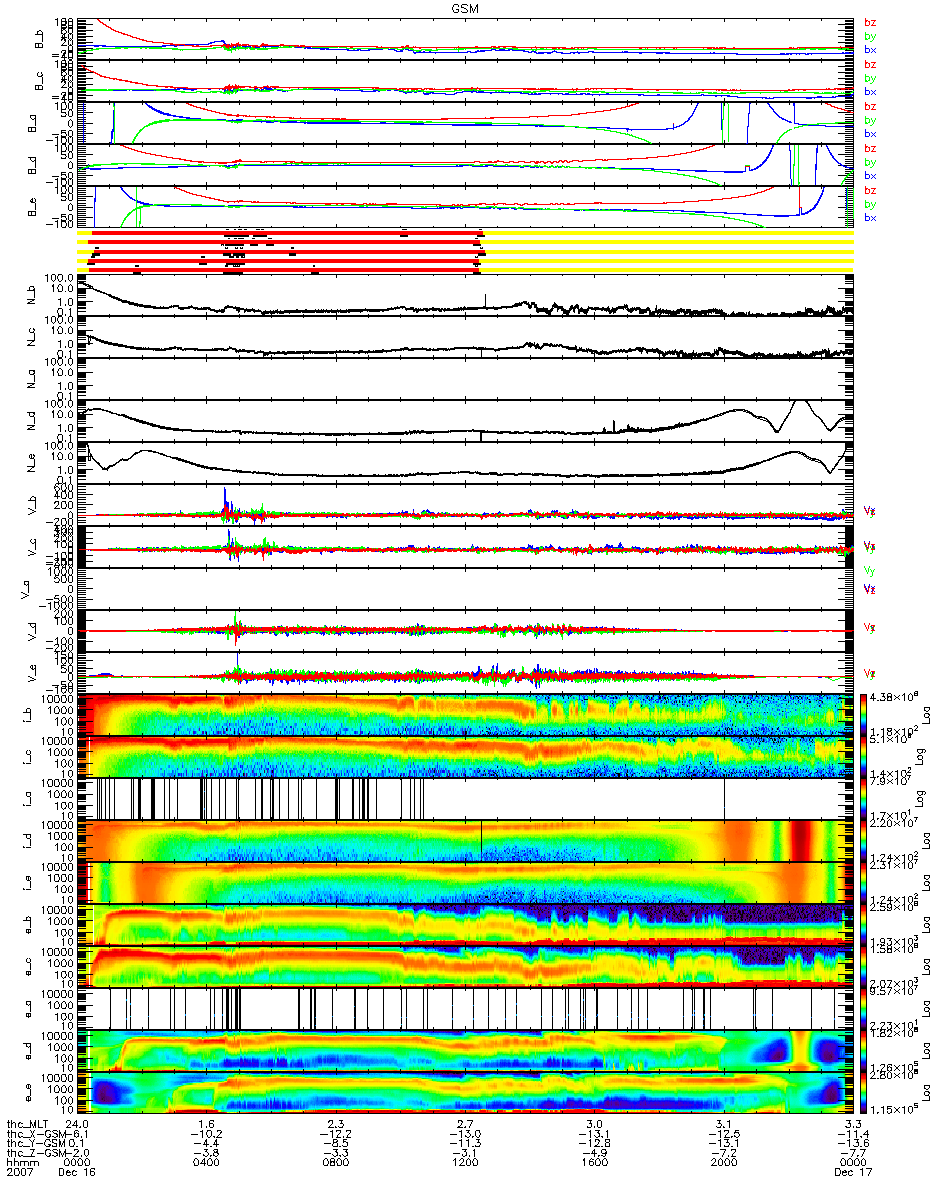Click the X-GSM value -13.0
The width and height of the screenshot is (930, 1200).
pos(465,1132)
